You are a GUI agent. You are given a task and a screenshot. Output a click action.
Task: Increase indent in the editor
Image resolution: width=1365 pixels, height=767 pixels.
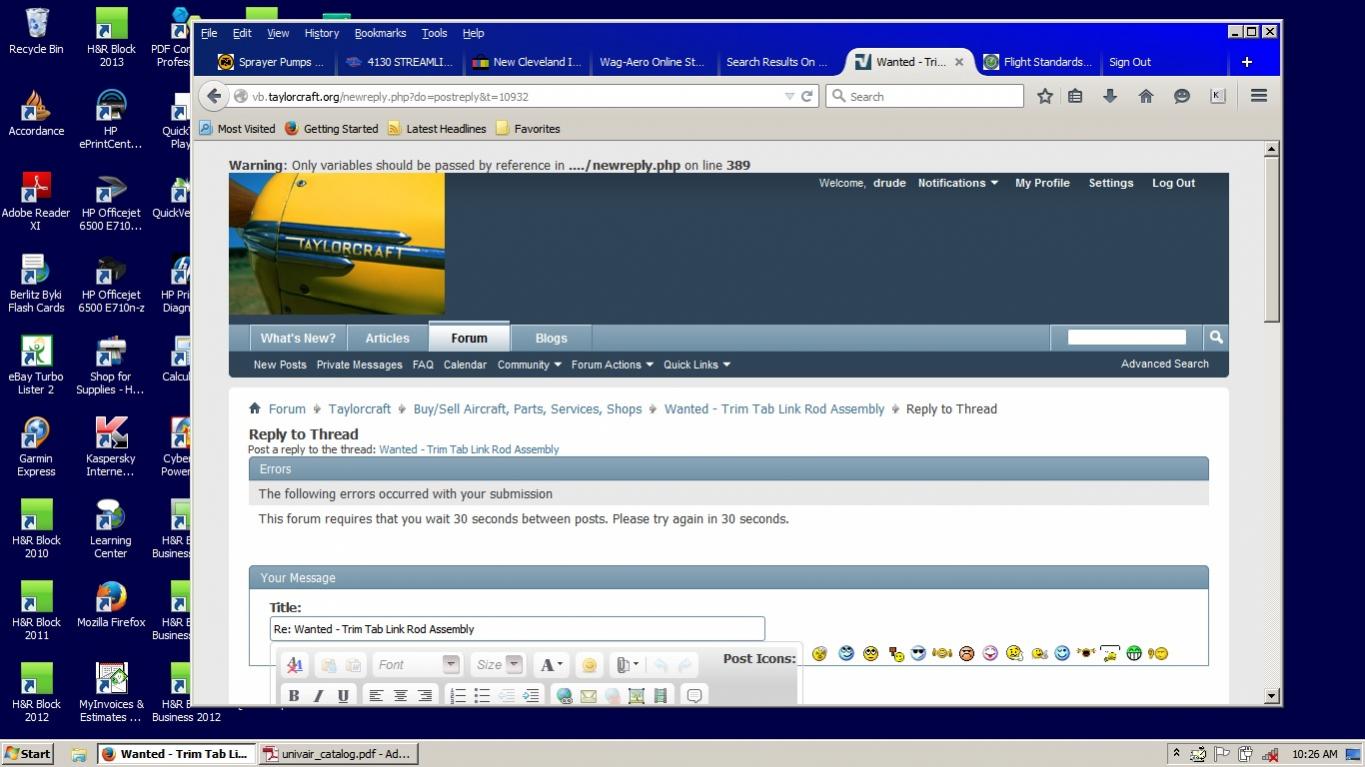[x=531, y=695]
